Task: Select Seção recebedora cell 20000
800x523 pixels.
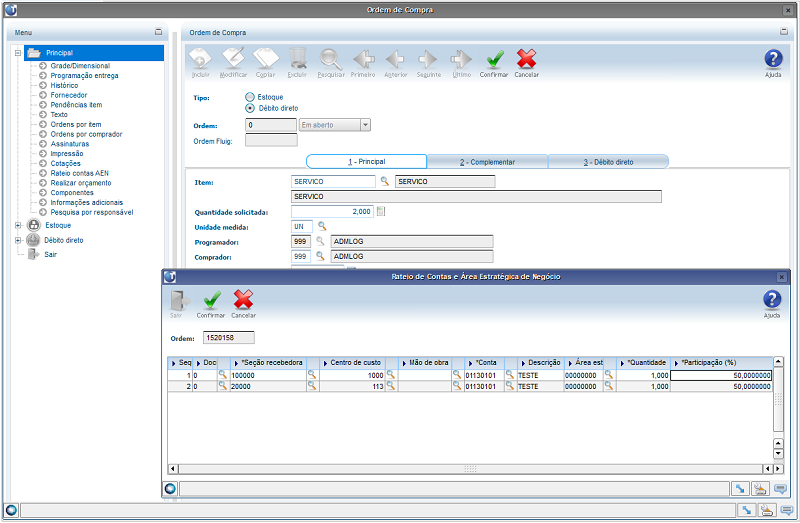Action: [268, 386]
